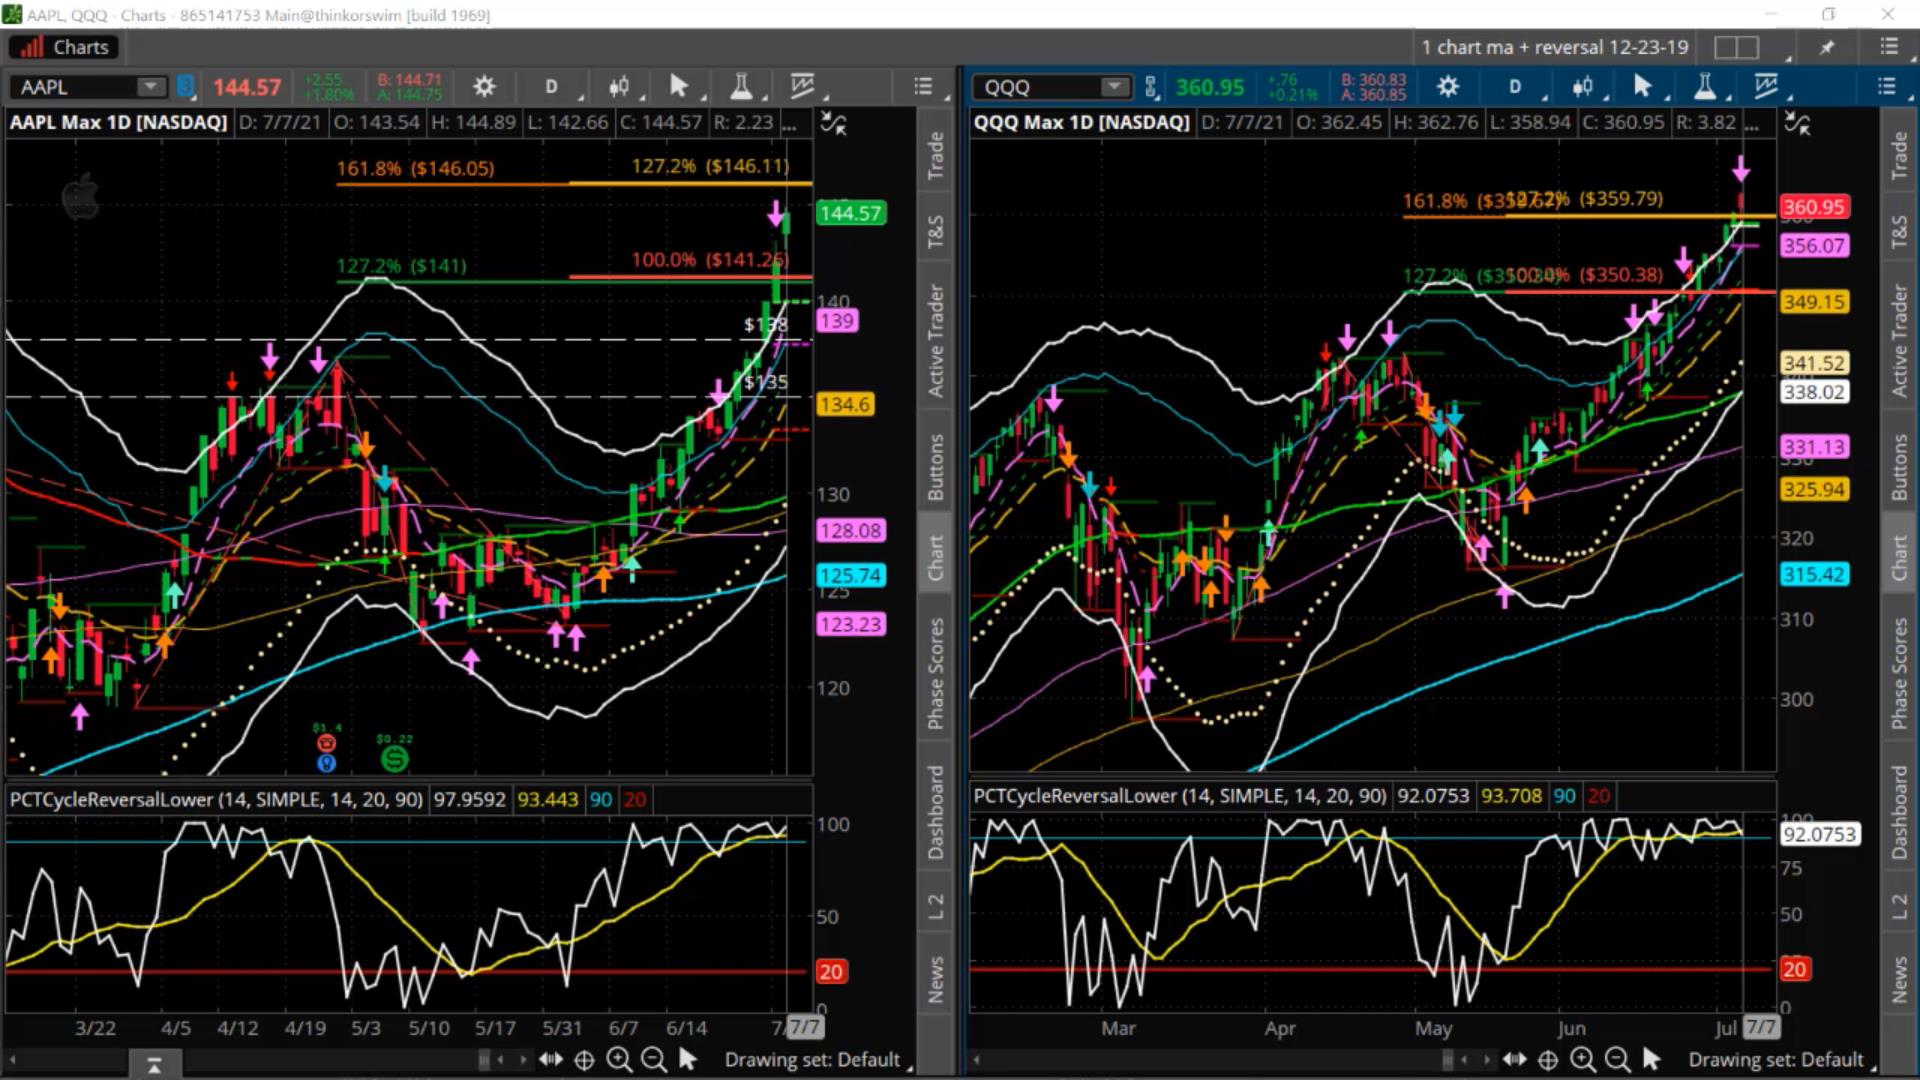Select the QQQ drawing pointer tool
1920x1080 pixels.
pos(1641,87)
